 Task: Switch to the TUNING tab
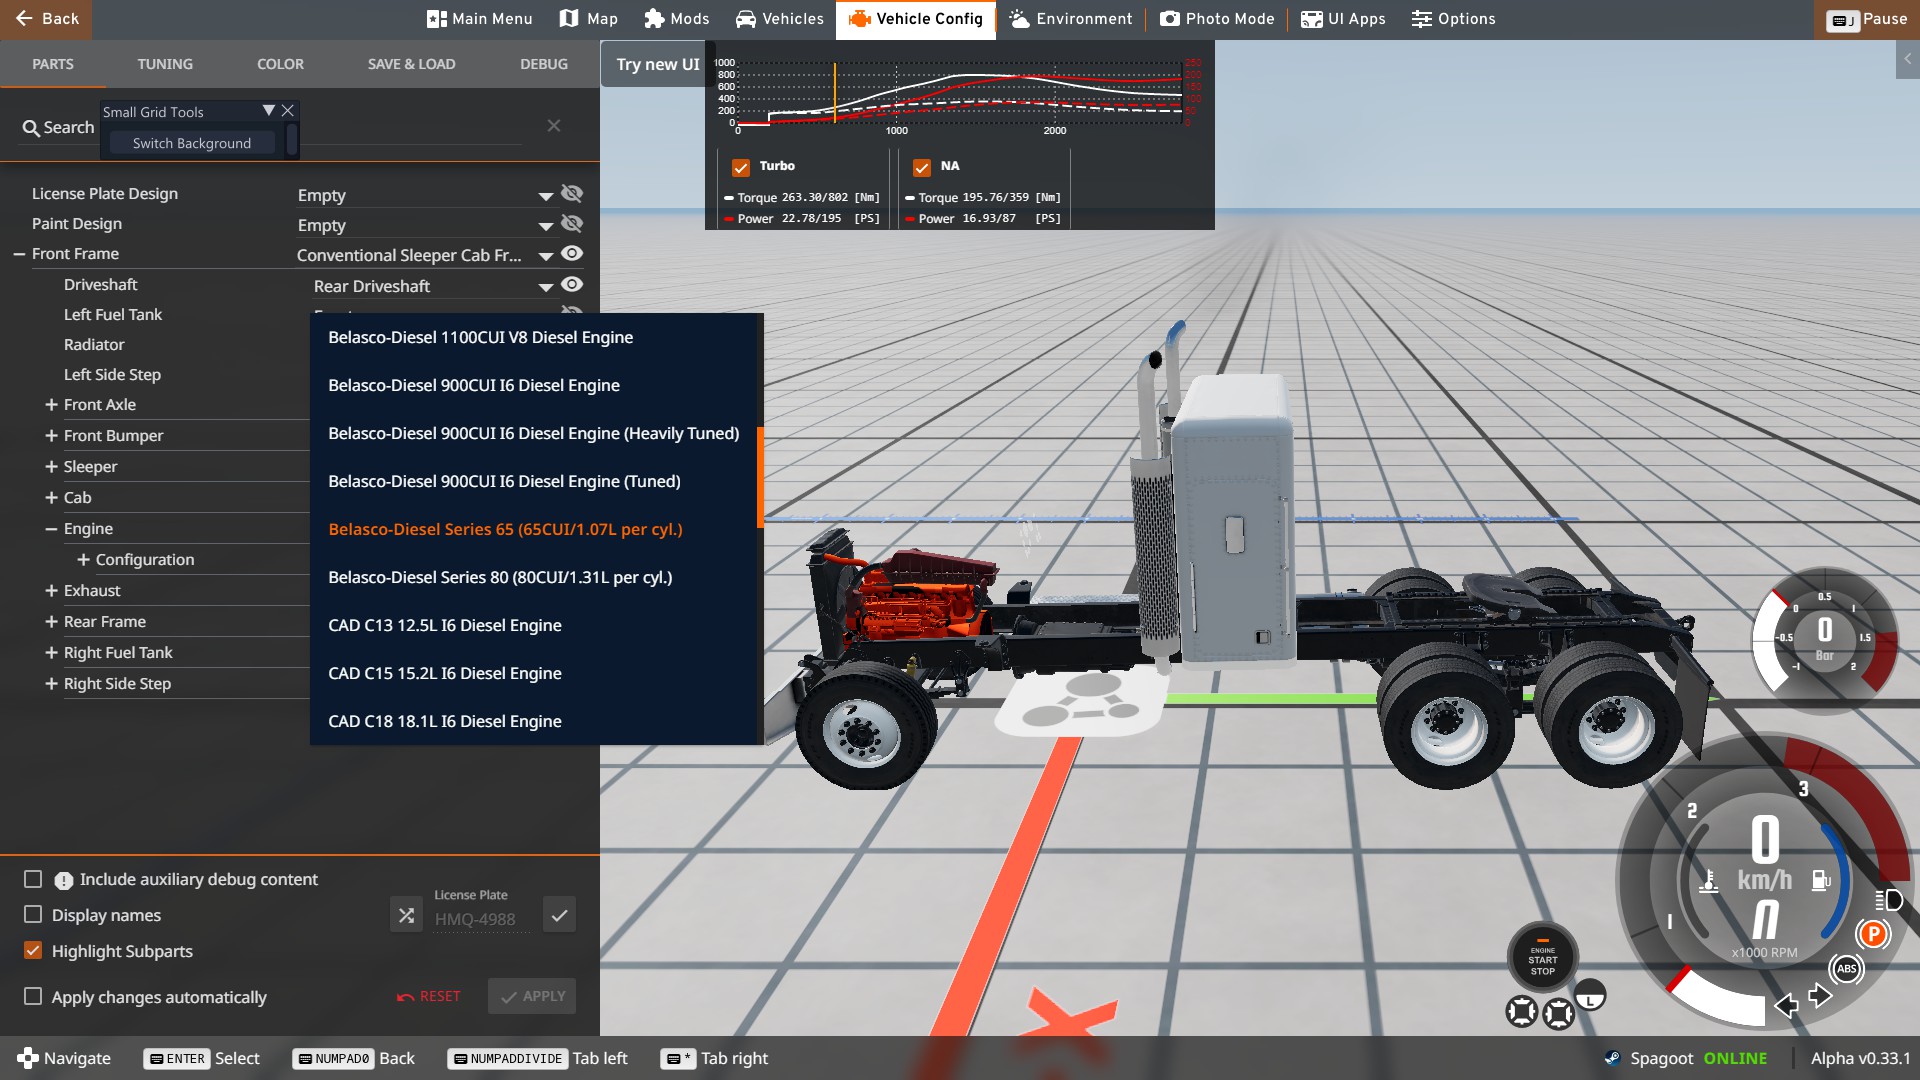(x=165, y=64)
